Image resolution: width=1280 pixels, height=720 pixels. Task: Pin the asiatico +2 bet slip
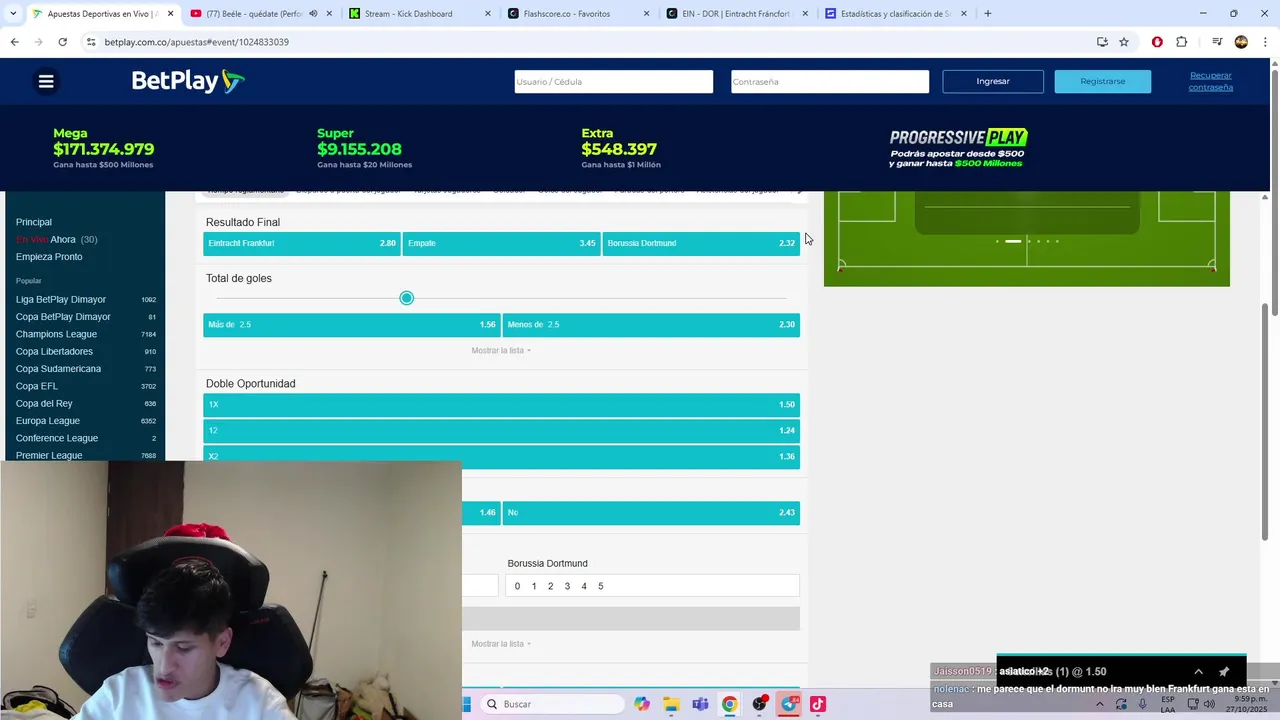[1224, 672]
